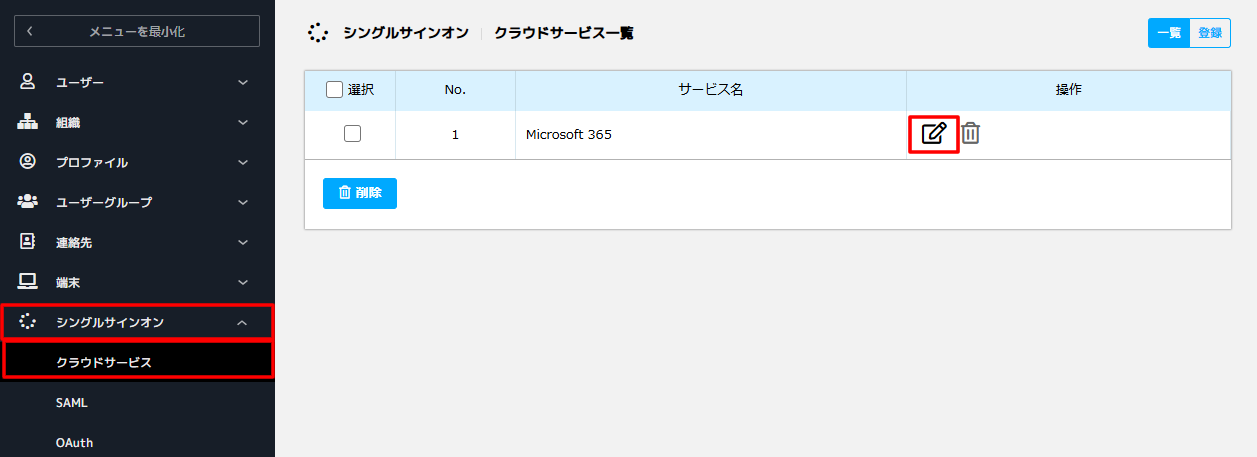Select the 組織 menu label
Image resolution: width=1257 pixels, height=457 pixels.
coord(68,122)
